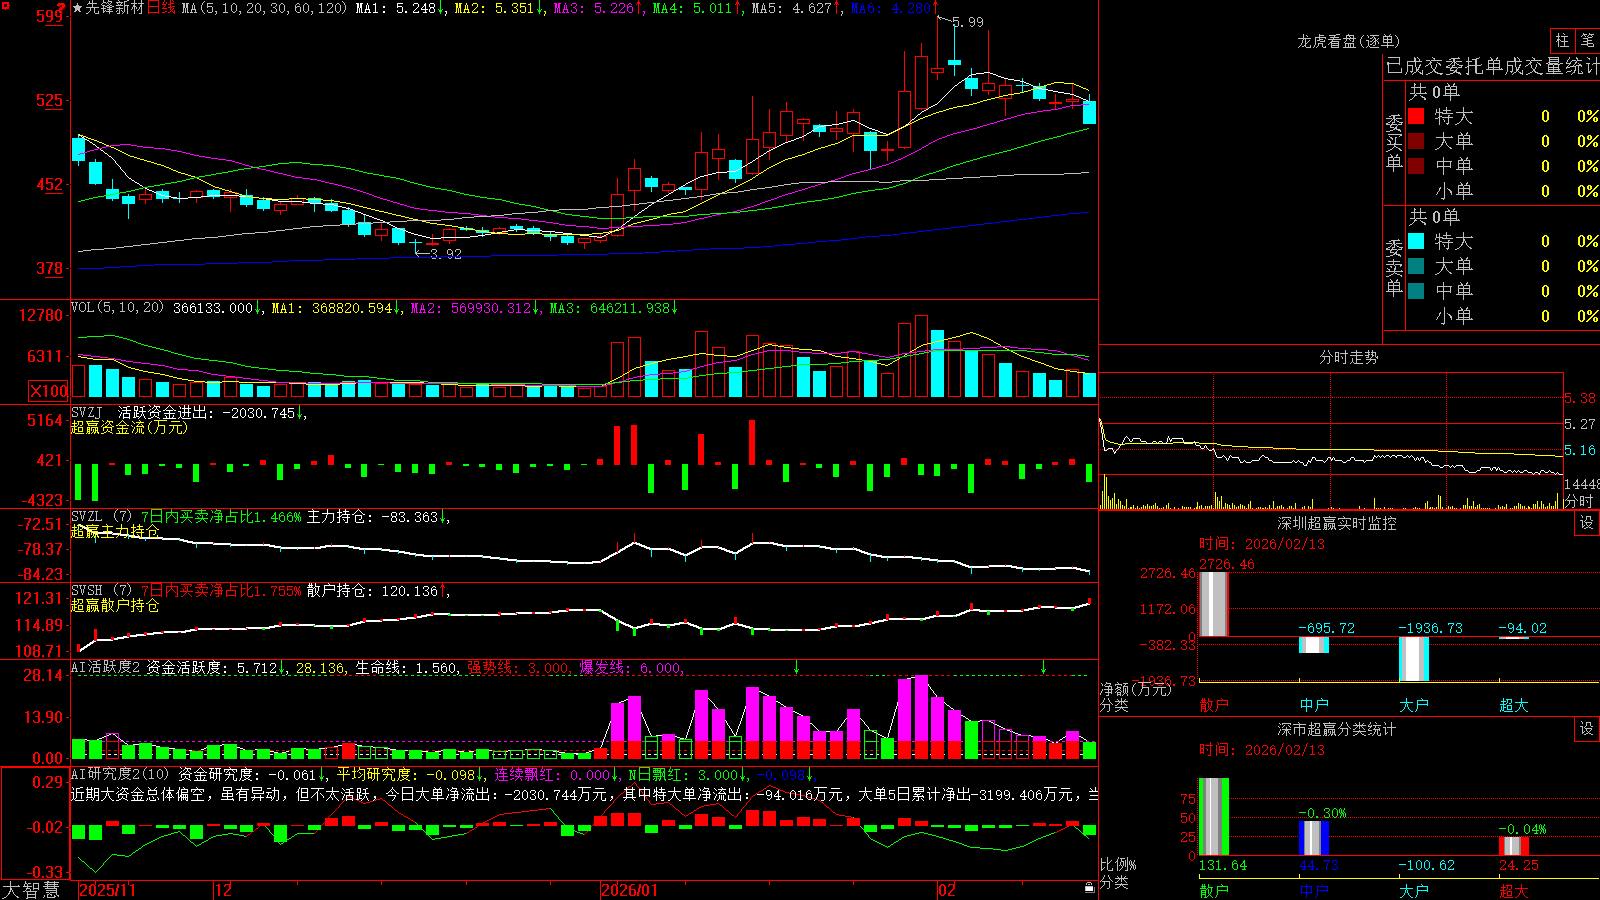Click the 中户 -695.72 bar in 实时监控
Viewport: 1600px width, 900px height.
pos(1313,645)
